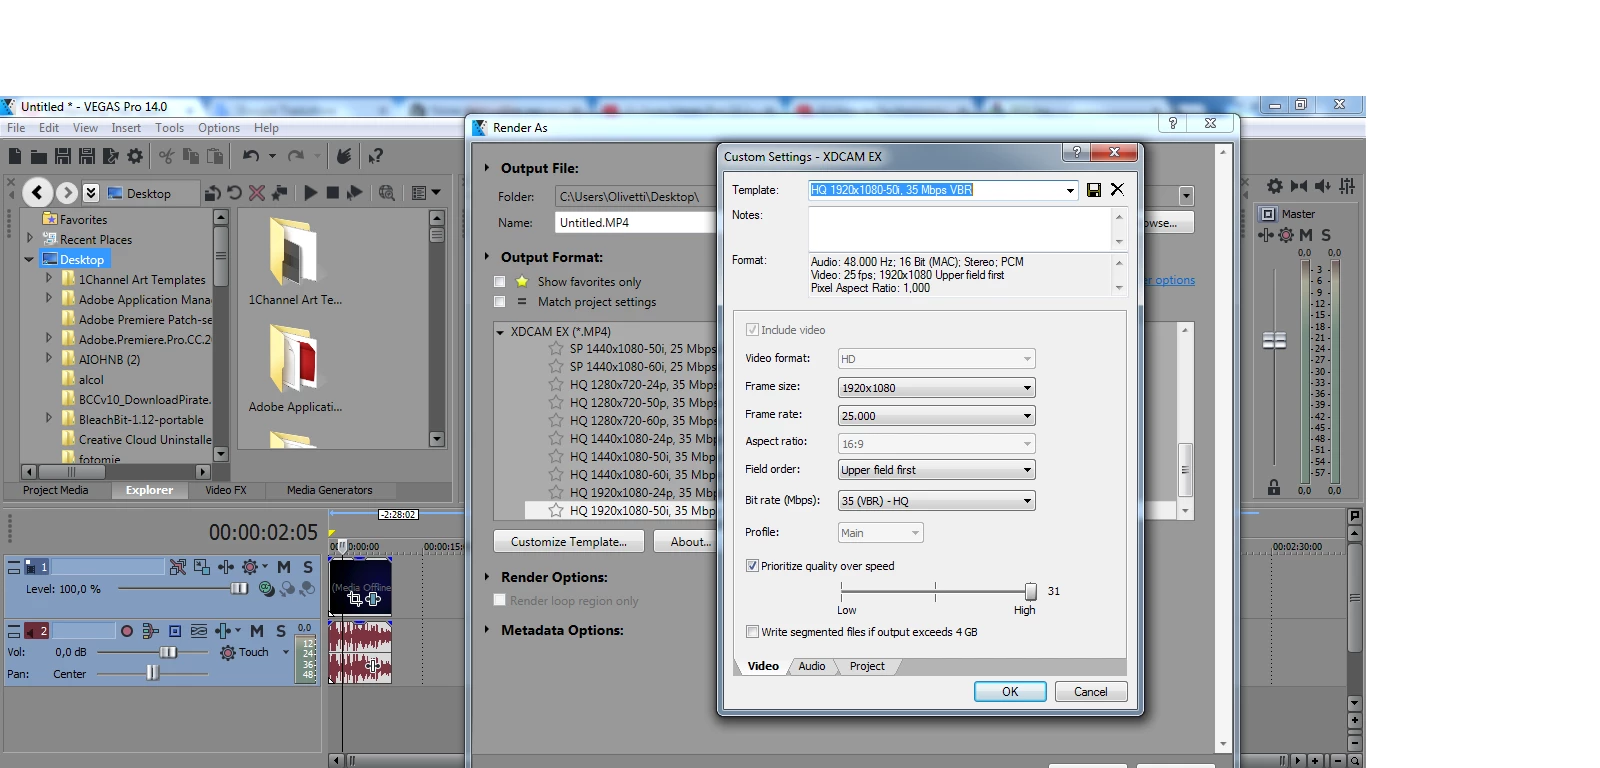The height and width of the screenshot is (768, 1600).
Task: Click the About... button in Render As
Action: point(691,541)
